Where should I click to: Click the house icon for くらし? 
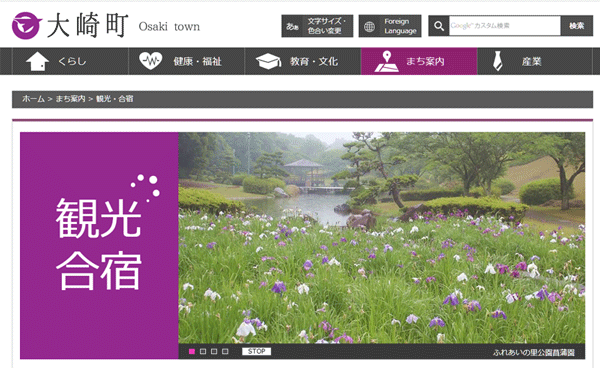coord(38,61)
